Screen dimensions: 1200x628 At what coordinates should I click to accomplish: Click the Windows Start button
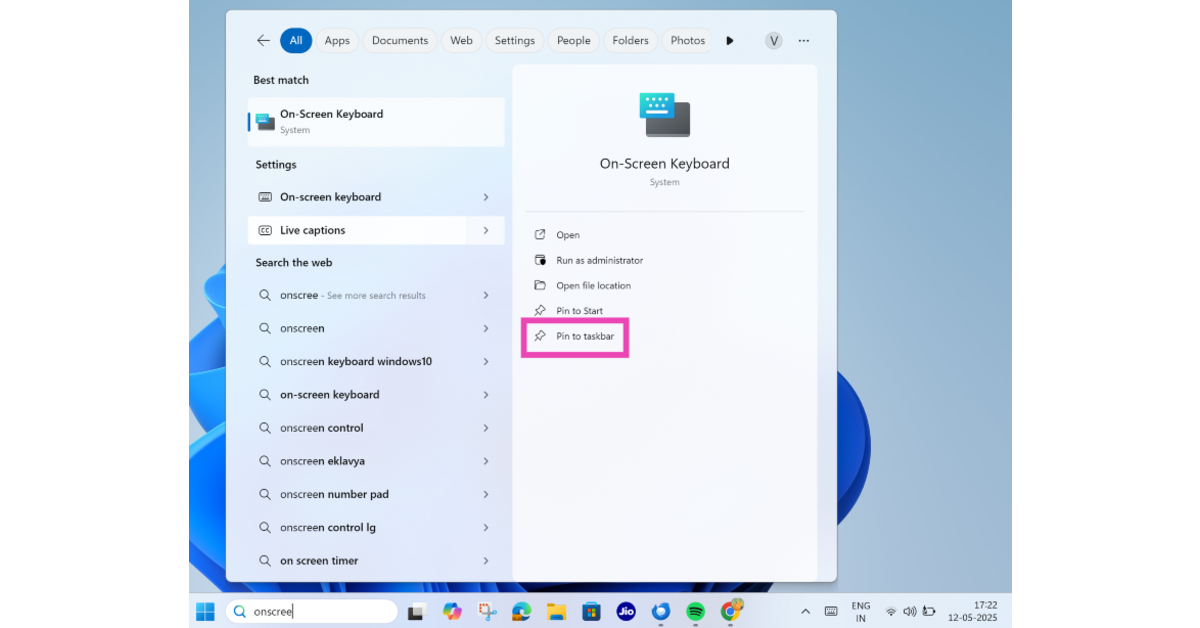(205, 611)
